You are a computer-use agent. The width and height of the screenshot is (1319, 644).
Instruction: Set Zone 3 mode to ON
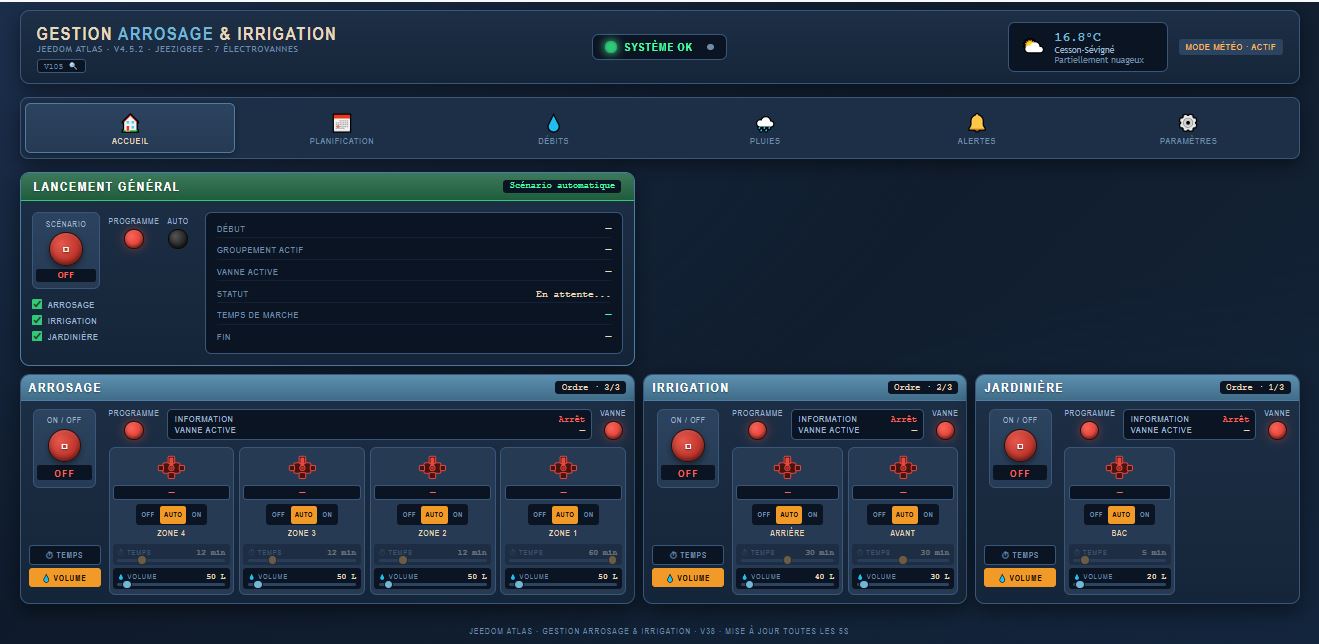[x=327, y=515]
